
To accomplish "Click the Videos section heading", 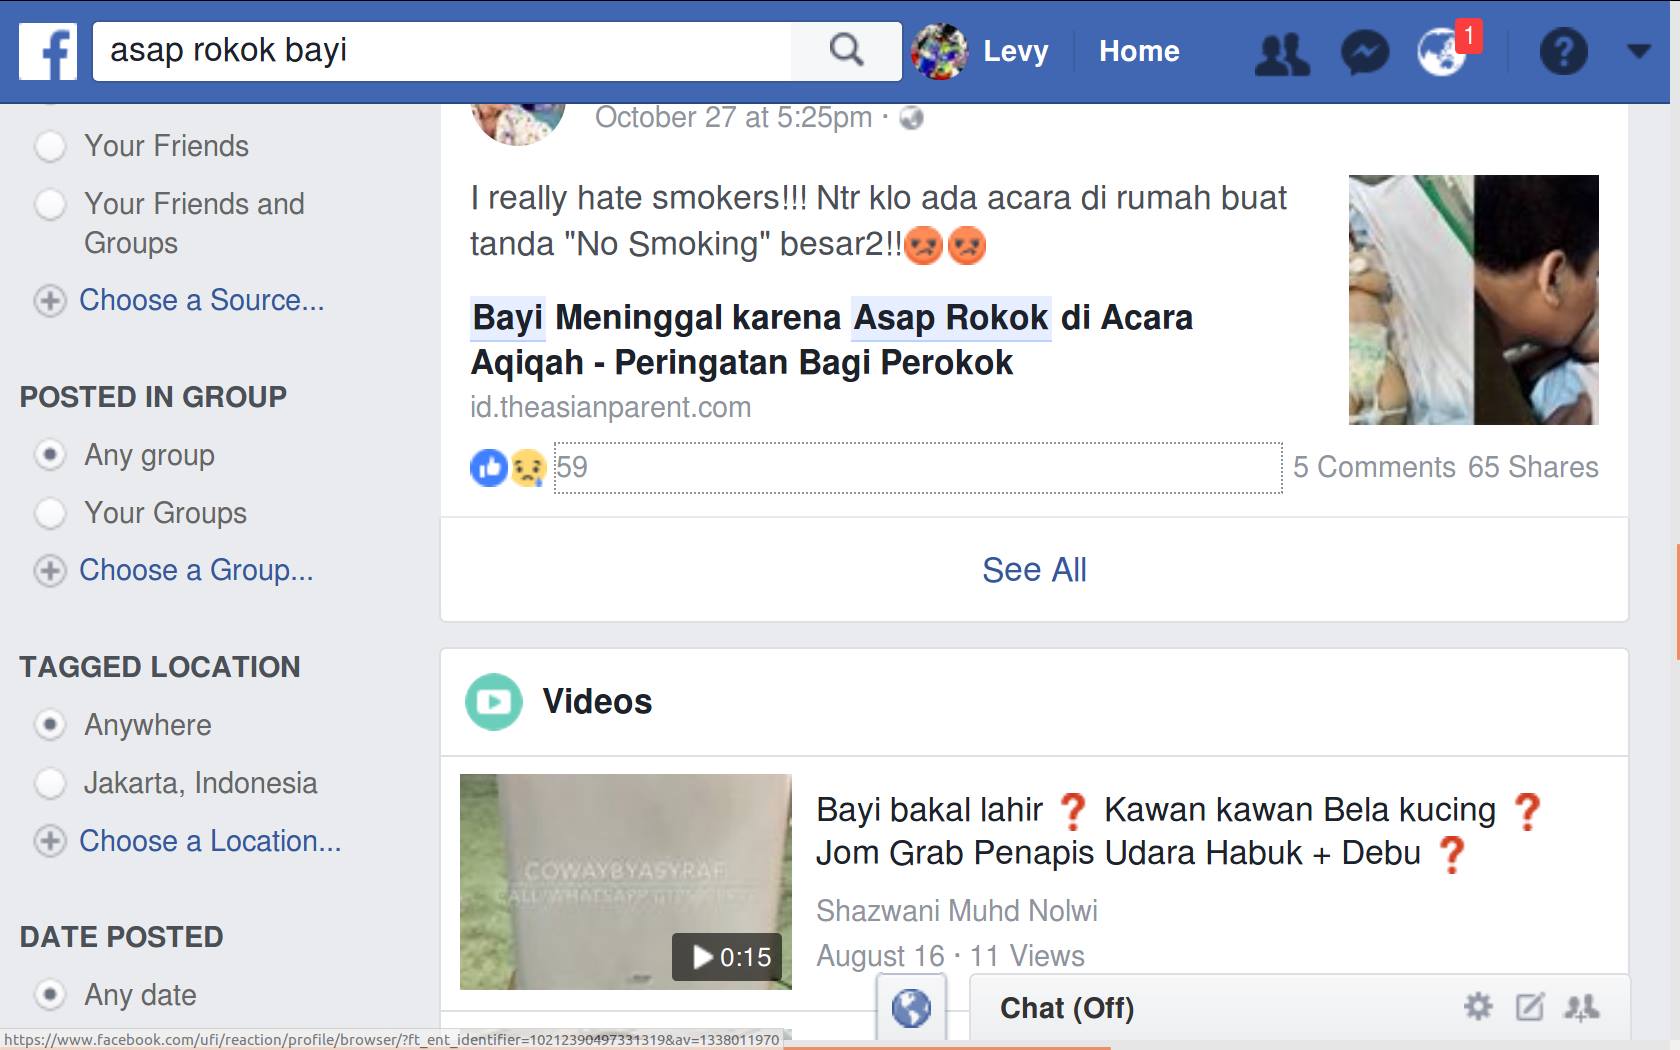I will 597,702.
